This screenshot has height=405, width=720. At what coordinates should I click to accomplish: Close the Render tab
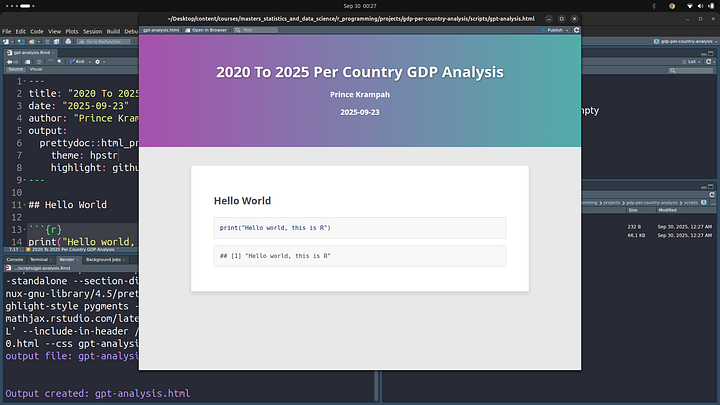click(x=77, y=259)
